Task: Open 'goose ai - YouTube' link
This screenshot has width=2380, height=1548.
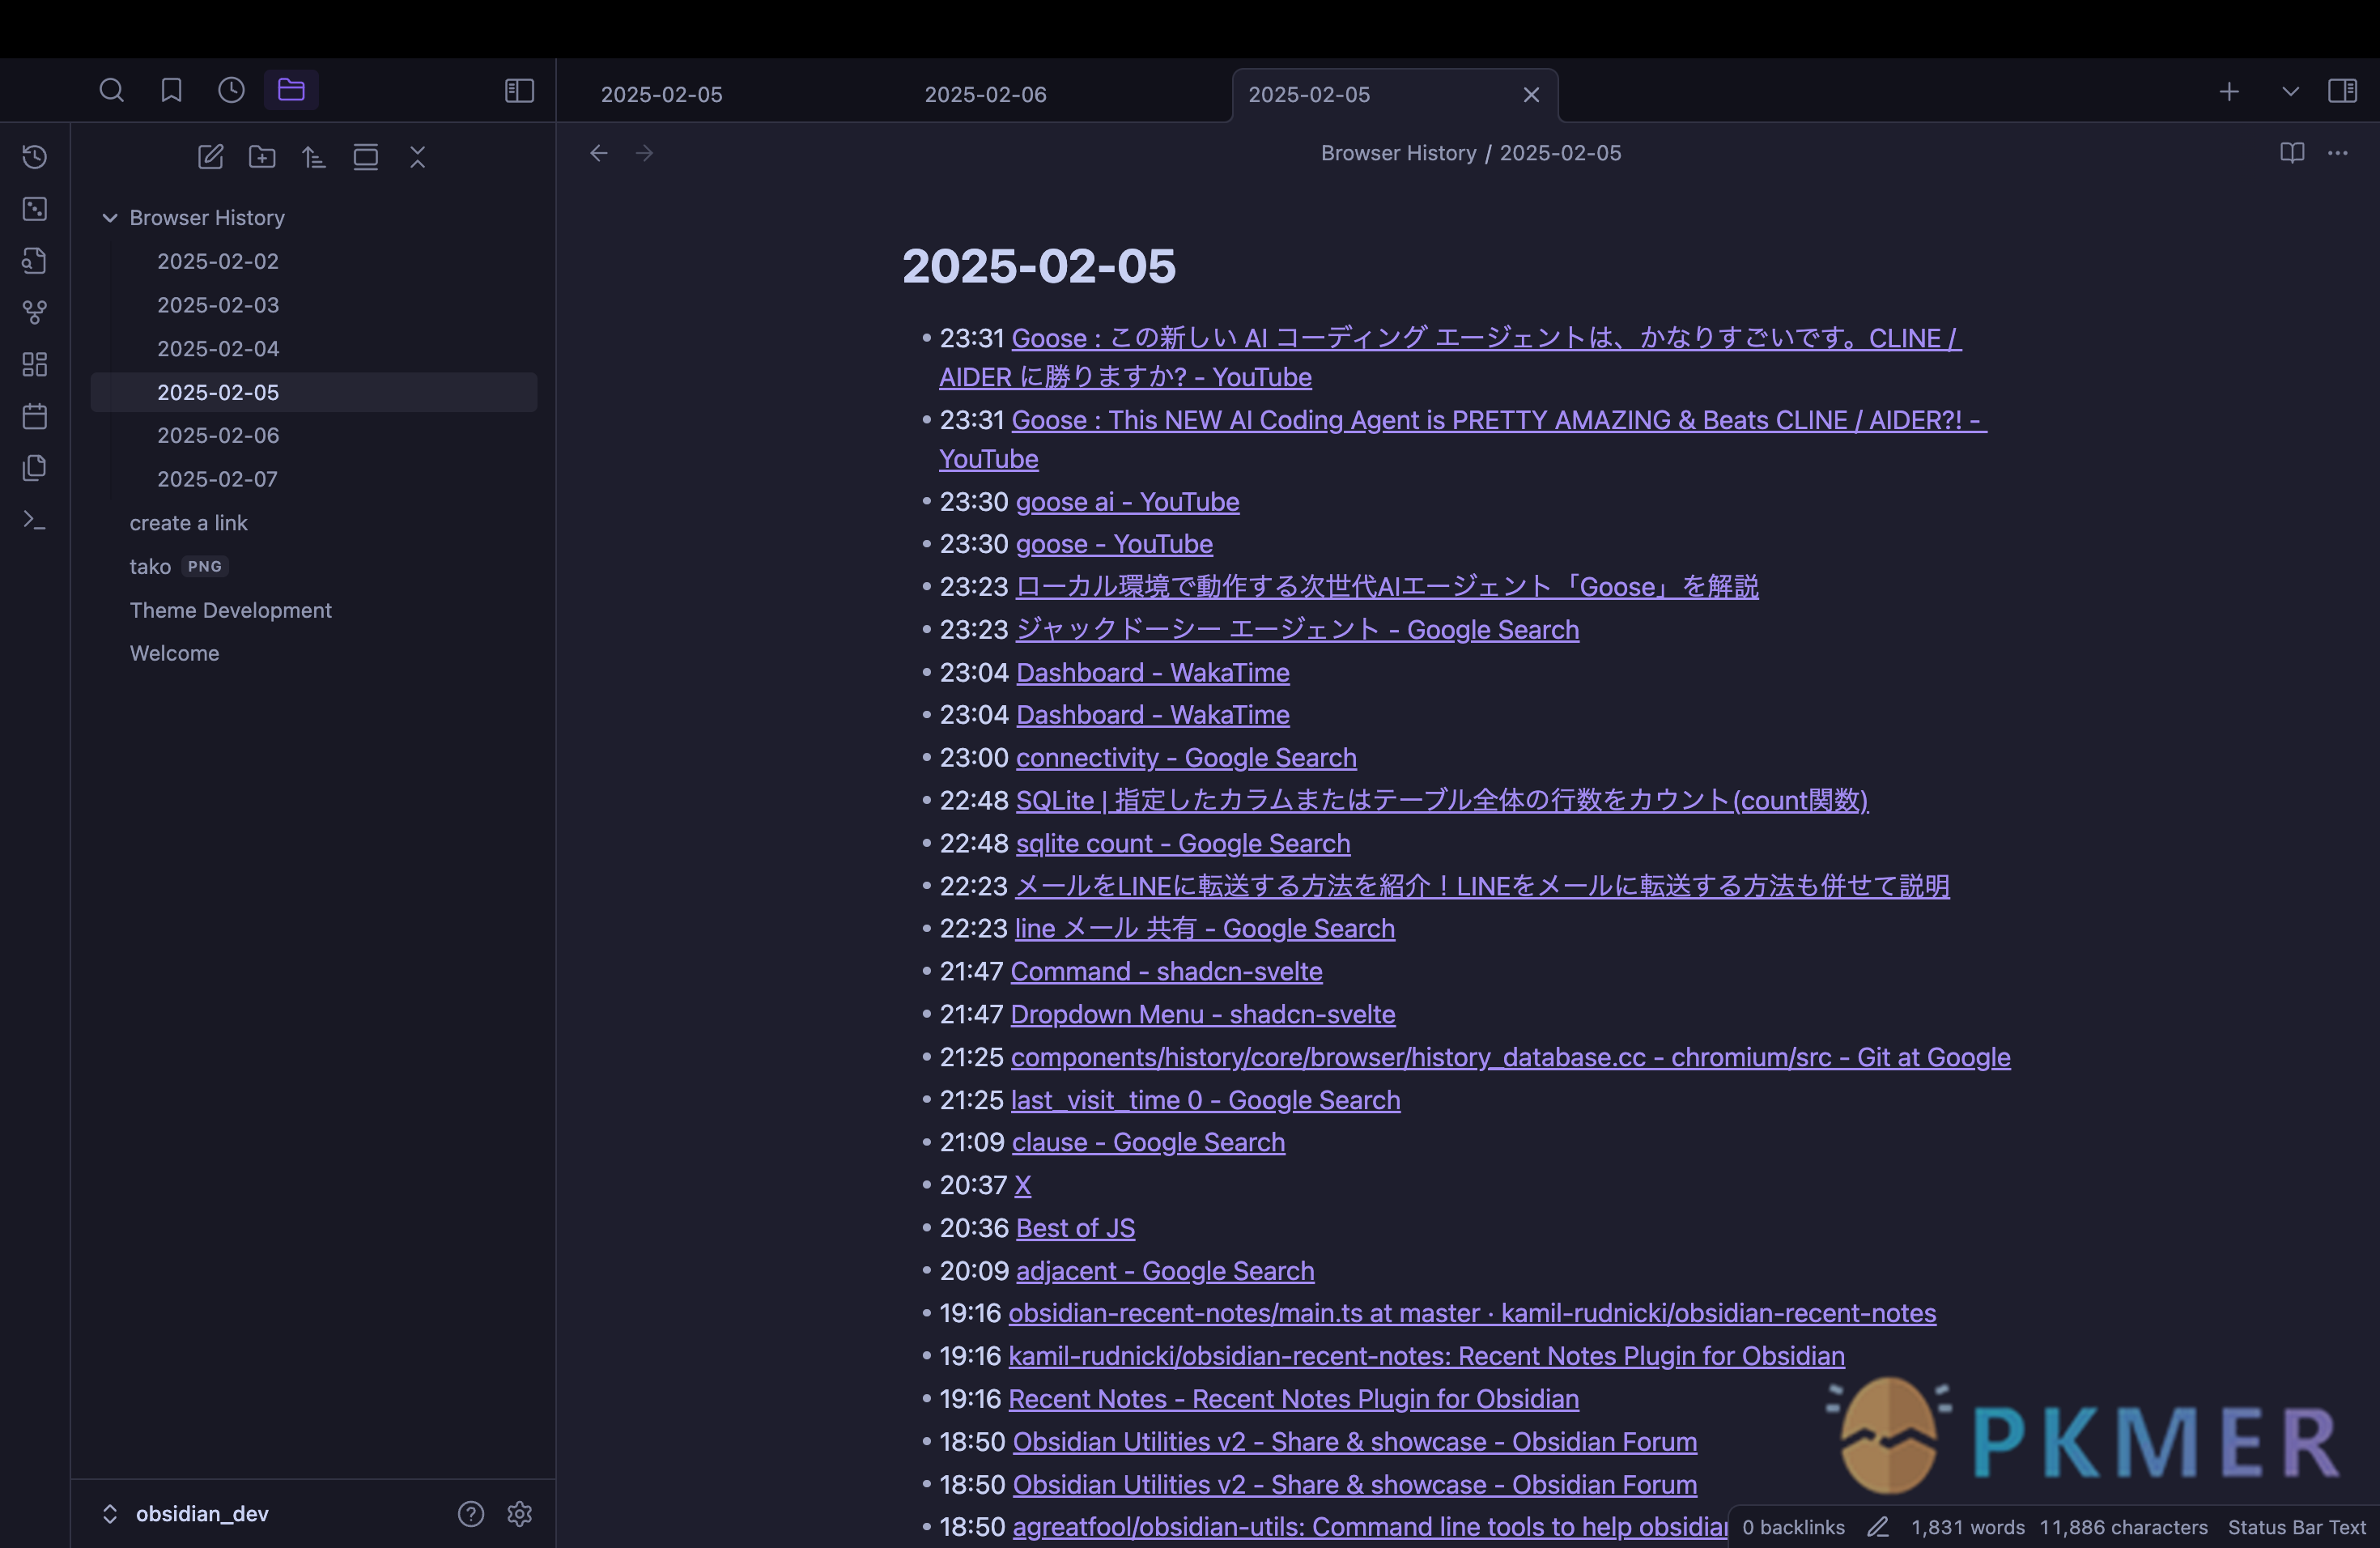Action: coord(1127,502)
